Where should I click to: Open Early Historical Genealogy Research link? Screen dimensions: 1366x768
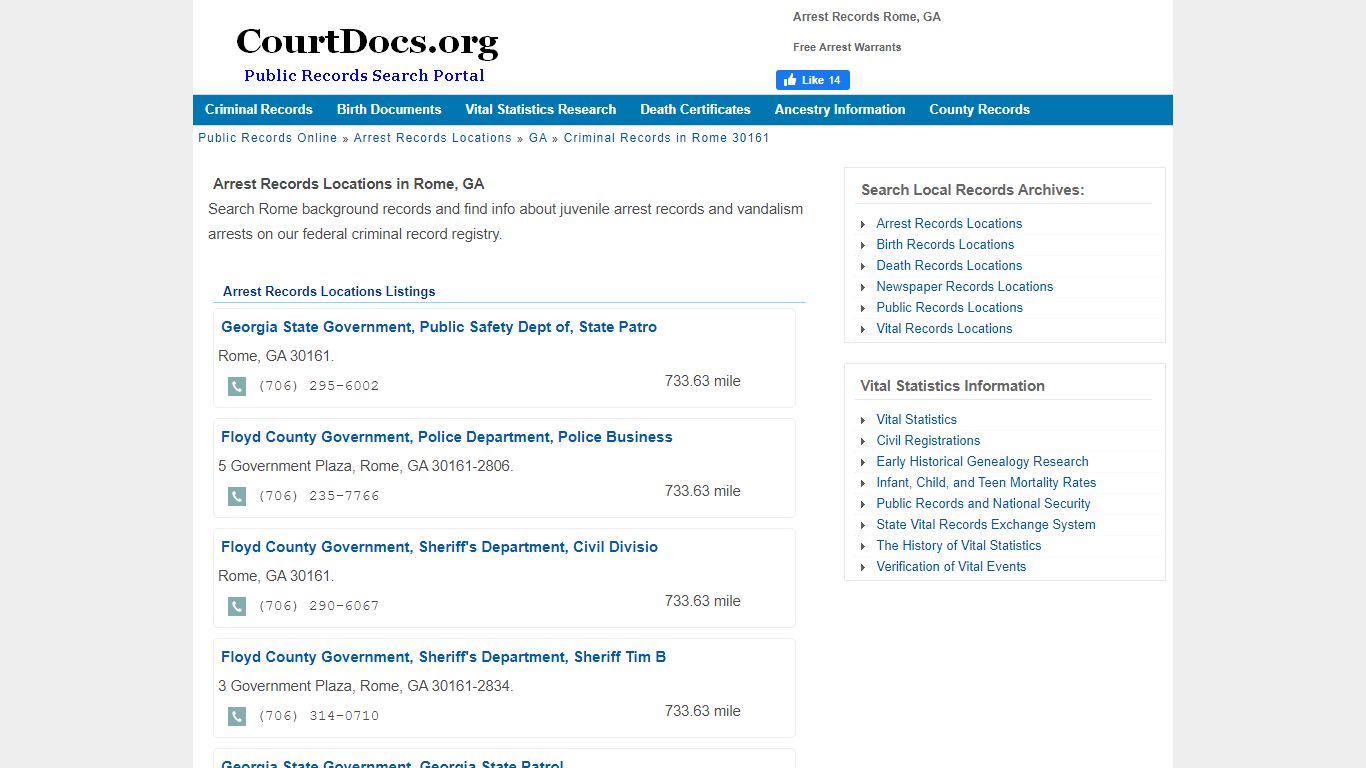tap(982, 461)
